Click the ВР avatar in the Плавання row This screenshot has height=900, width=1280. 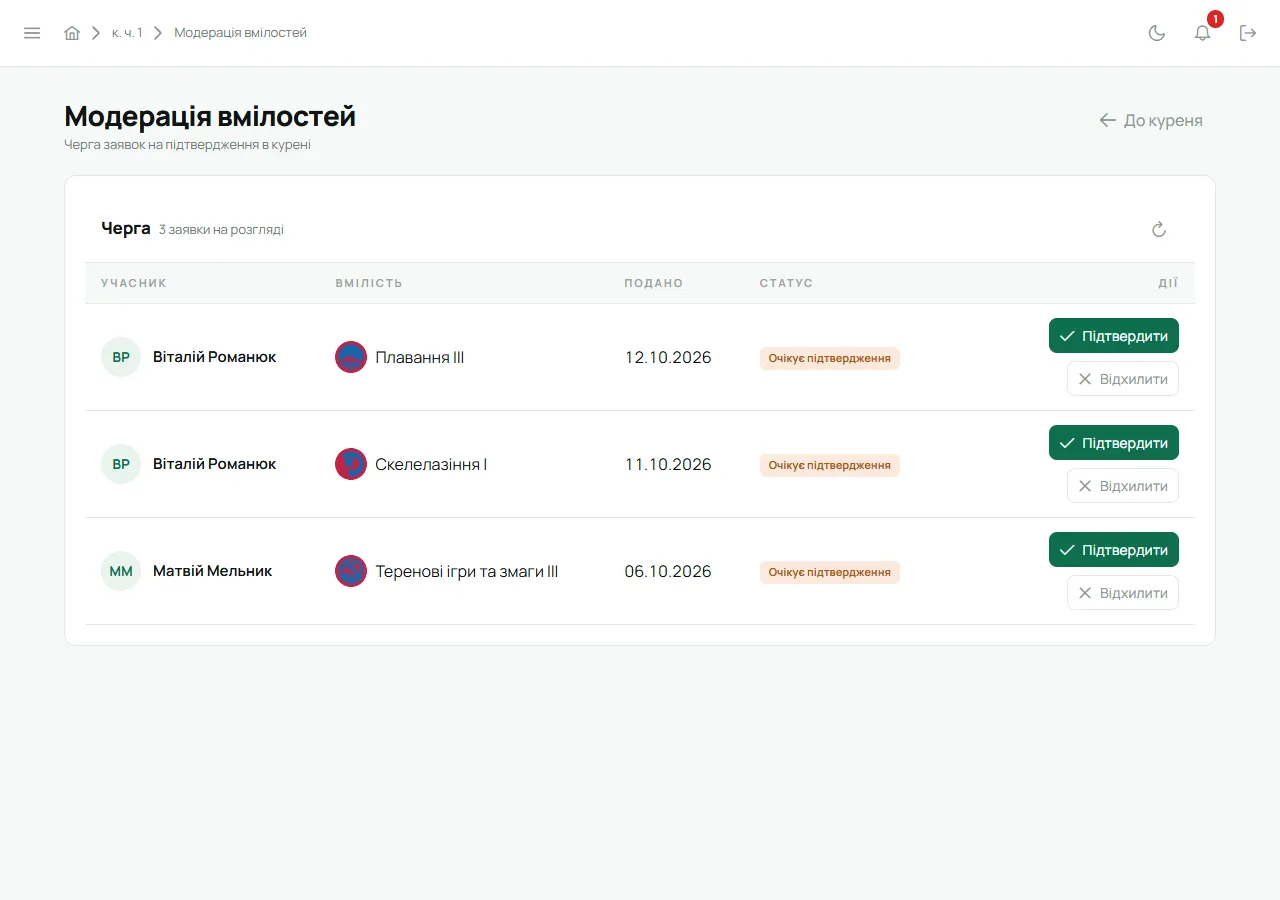(x=121, y=357)
